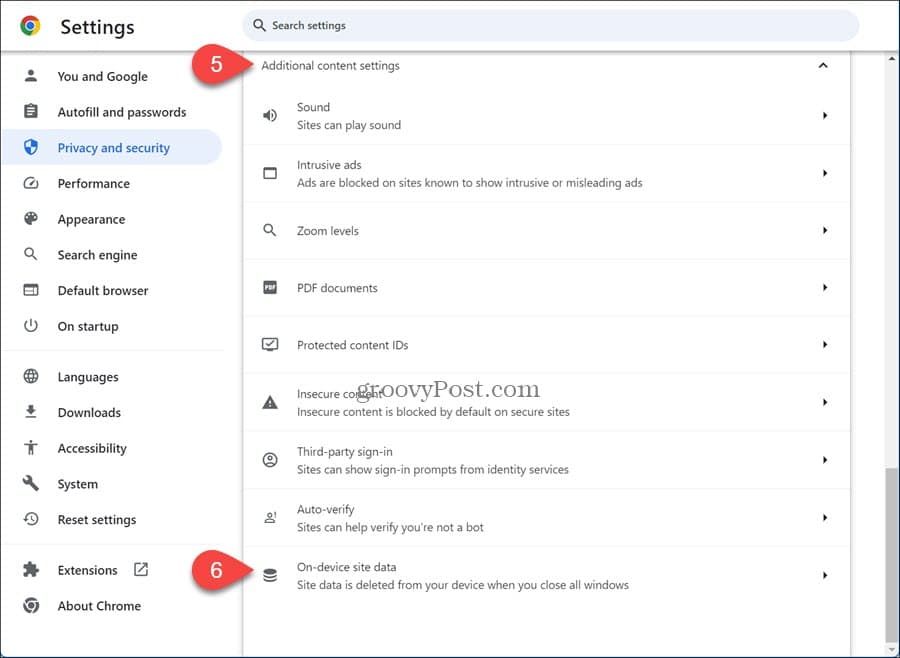Click the puzzle piece icon for Extensions
900x658 pixels.
click(x=31, y=570)
